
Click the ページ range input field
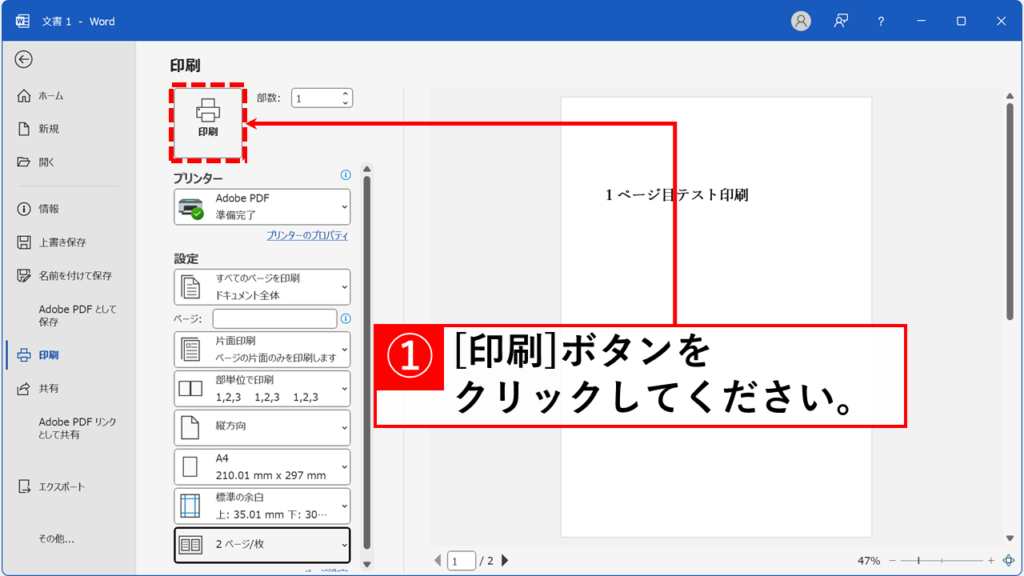pyautogui.click(x=274, y=319)
